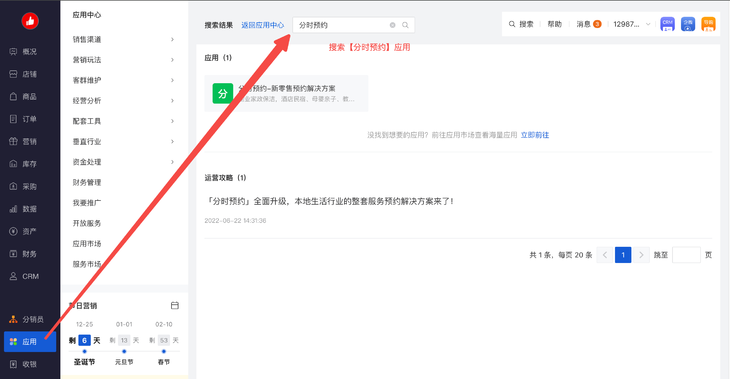Click the 立即前往 link
Image resolution: width=730 pixels, height=379 pixels.
point(535,135)
